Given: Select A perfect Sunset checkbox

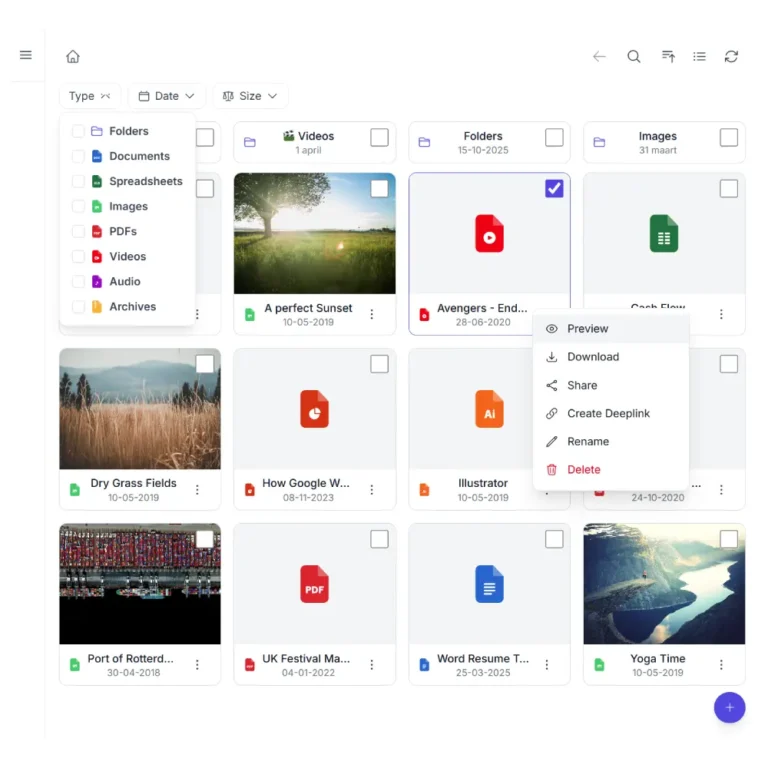Looking at the screenshot, I should pyautogui.click(x=380, y=189).
